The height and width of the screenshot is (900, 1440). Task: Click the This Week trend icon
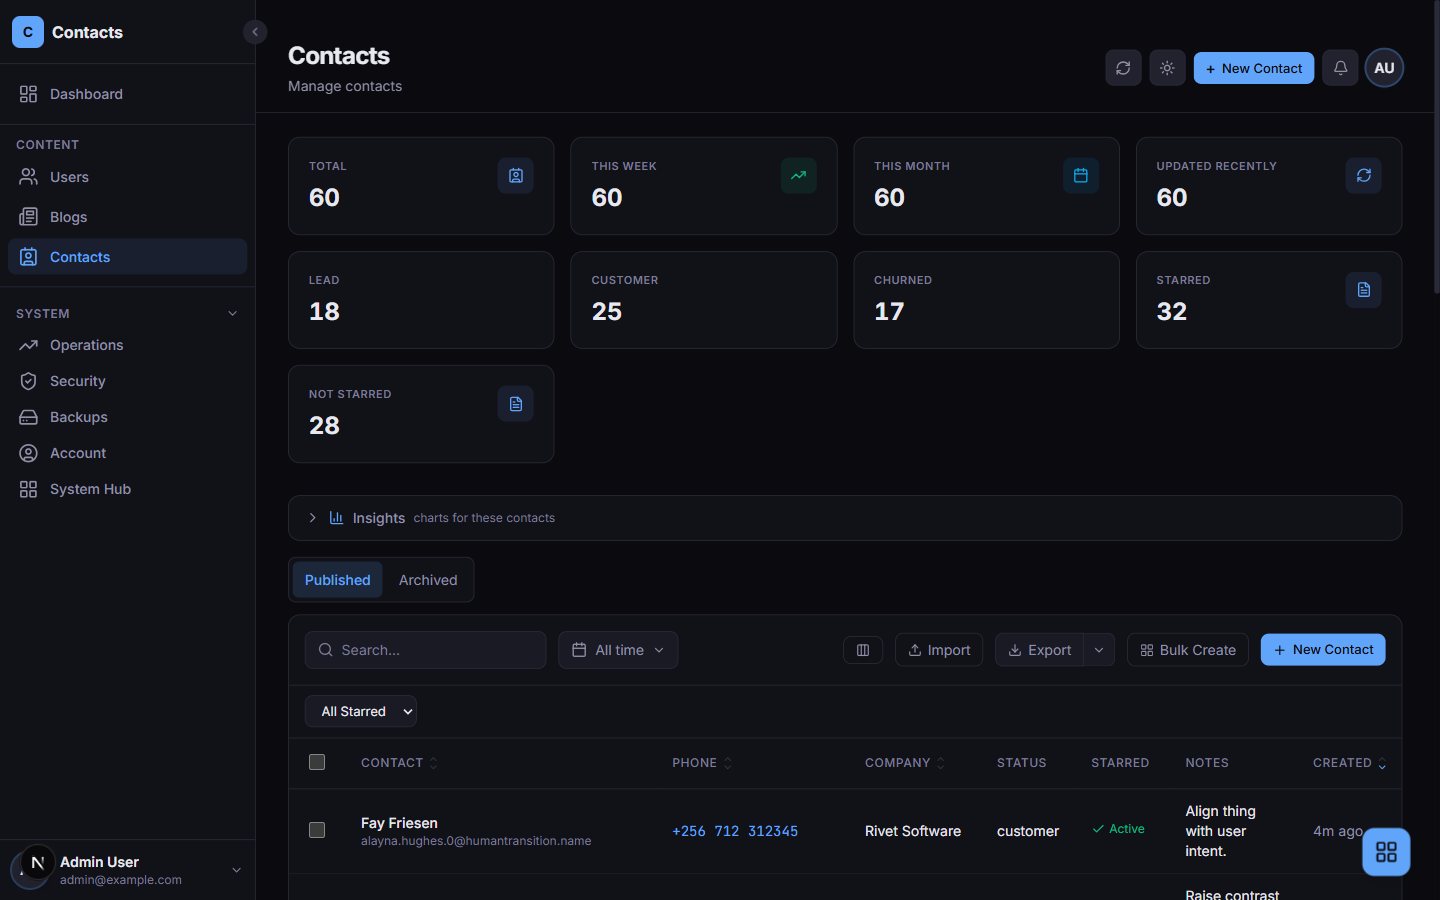pos(798,176)
